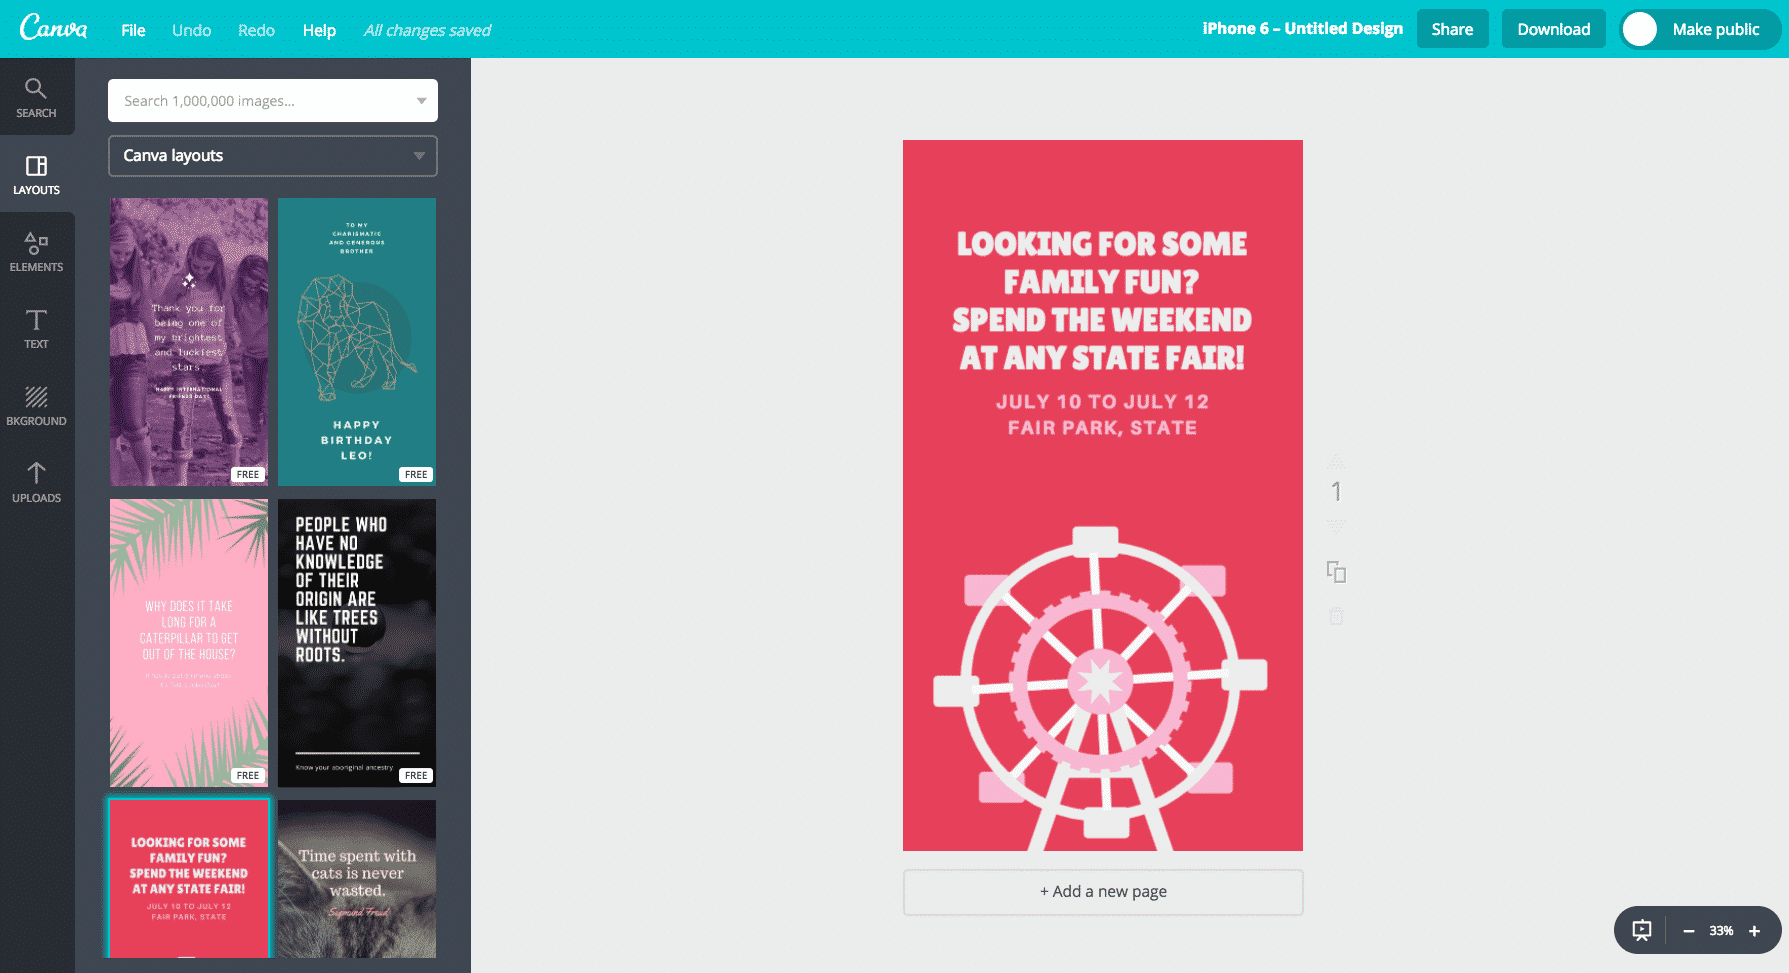This screenshot has width=1789, height=973.
Task: Open the Help menu
Action: tap(319, 30)
